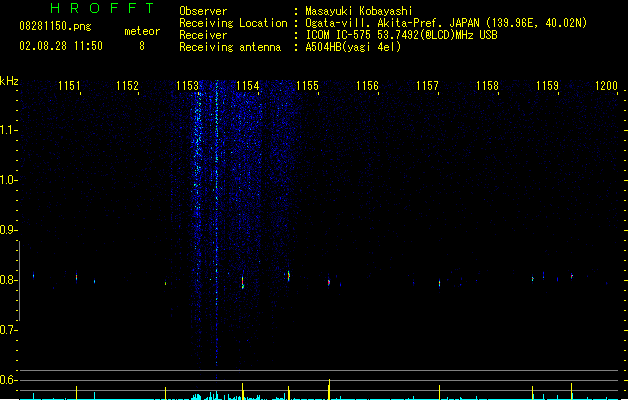Click frequency axis label 0.9
629x400 pixels.
coord(8,230)
